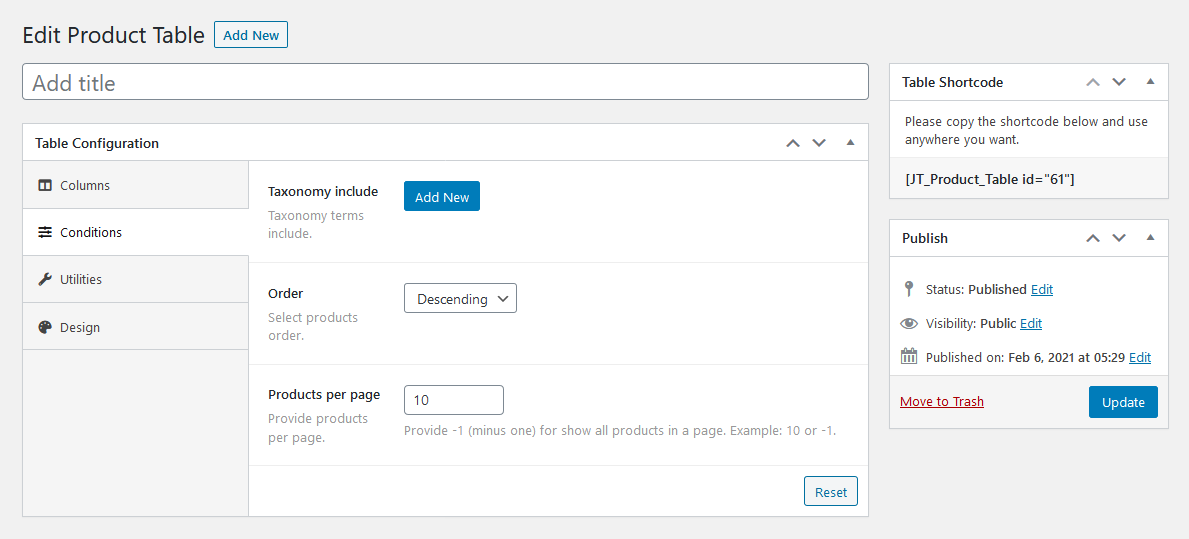Edit the Public visibility
The image size is (1189, 539).
coord(1031,323)
